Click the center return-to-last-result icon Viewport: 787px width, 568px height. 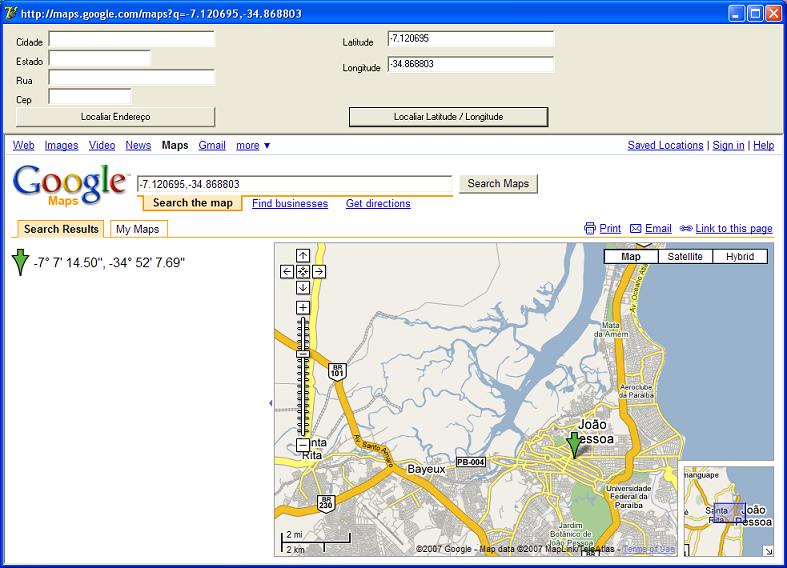[303, 271]
